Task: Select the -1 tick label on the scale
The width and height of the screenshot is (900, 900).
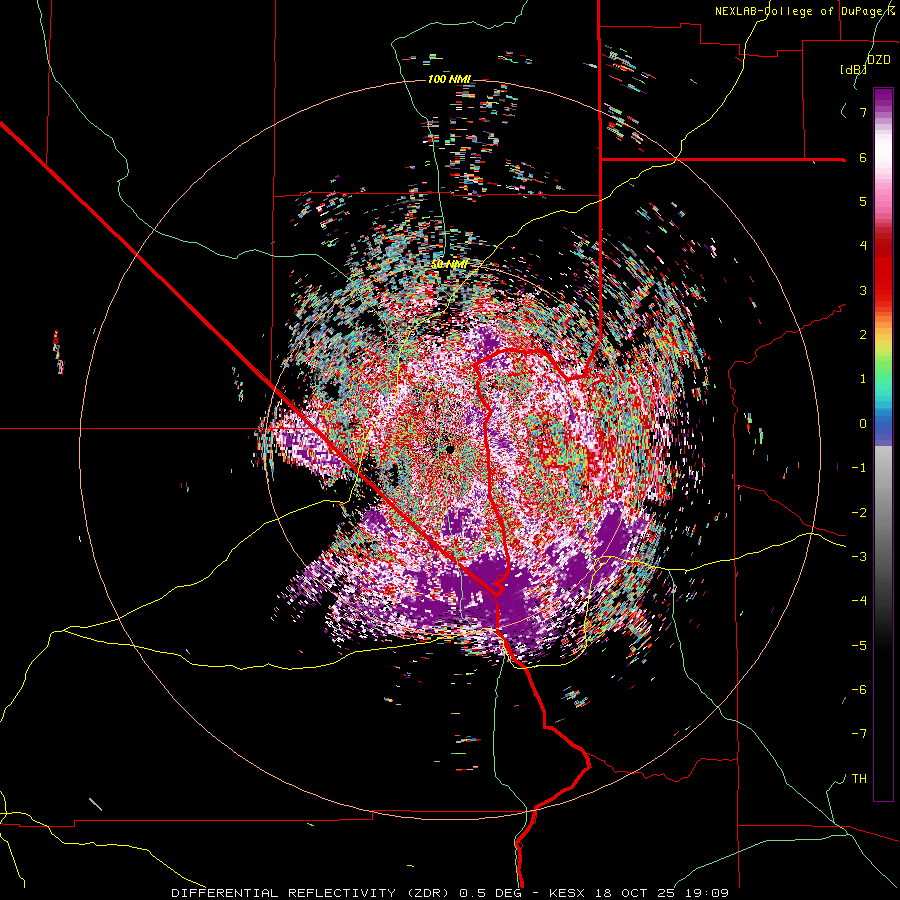Action: [x=859, y=468]
